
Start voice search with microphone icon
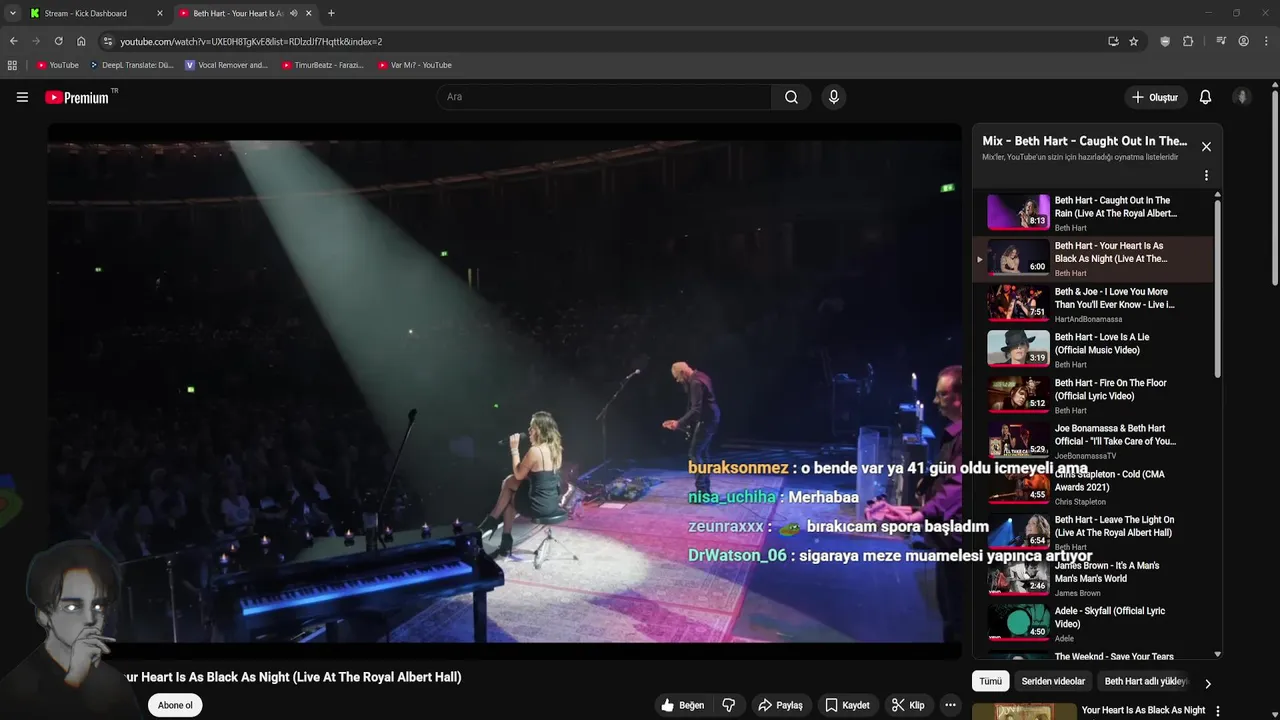click(834, 97)
